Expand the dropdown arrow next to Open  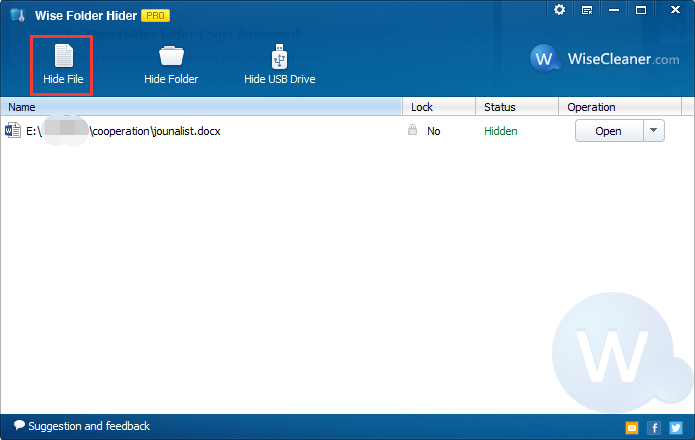tap(653, 131)
